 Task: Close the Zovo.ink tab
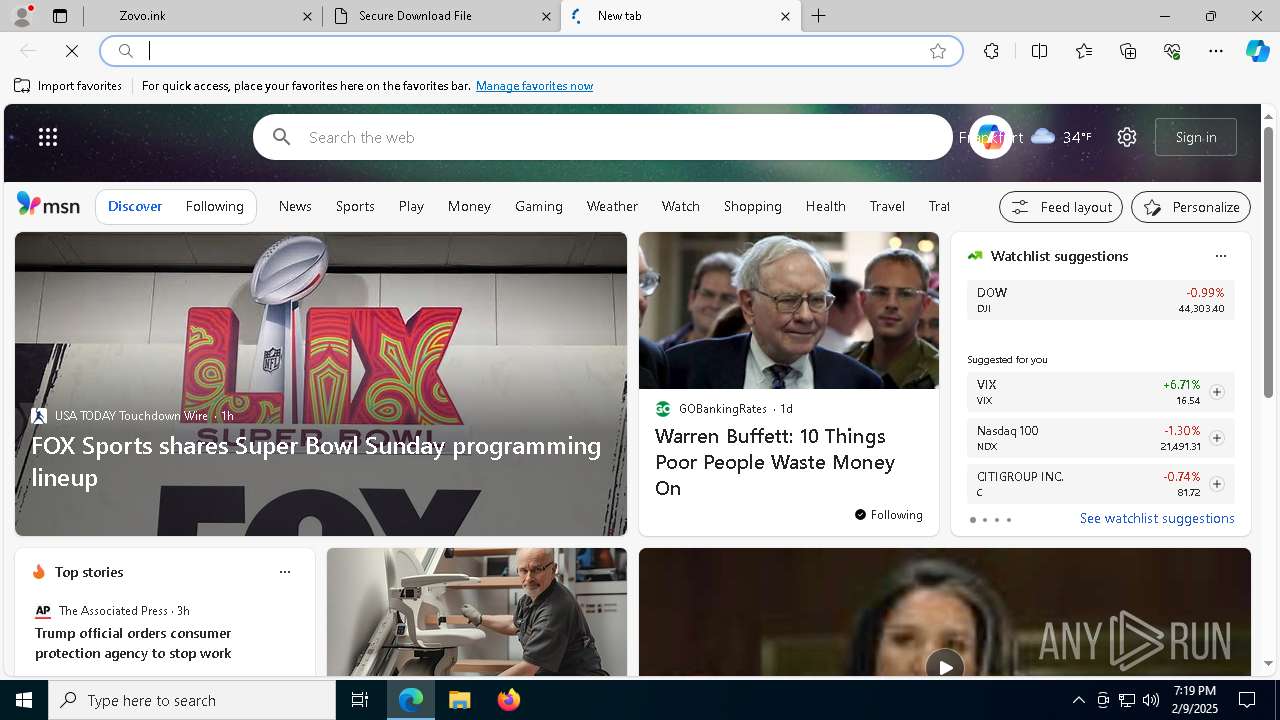(x=307, y=16)
